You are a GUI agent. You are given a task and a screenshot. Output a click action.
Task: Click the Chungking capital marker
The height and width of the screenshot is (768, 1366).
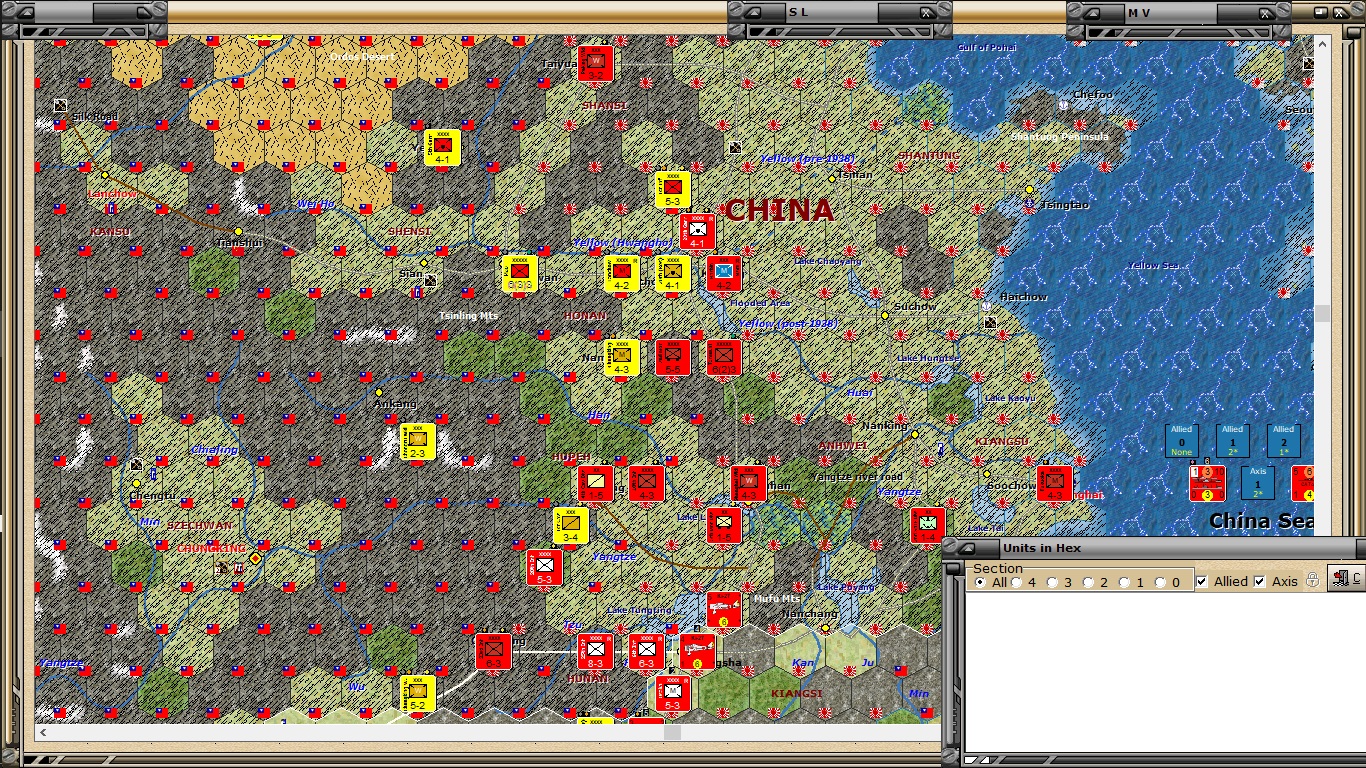(256, 558)
